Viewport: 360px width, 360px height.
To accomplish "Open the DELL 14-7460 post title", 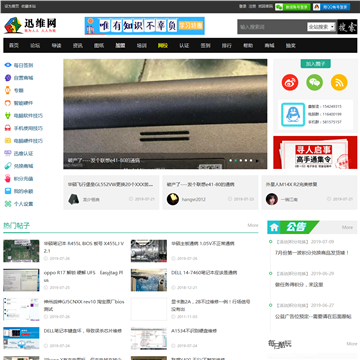I will coord(204,273).
